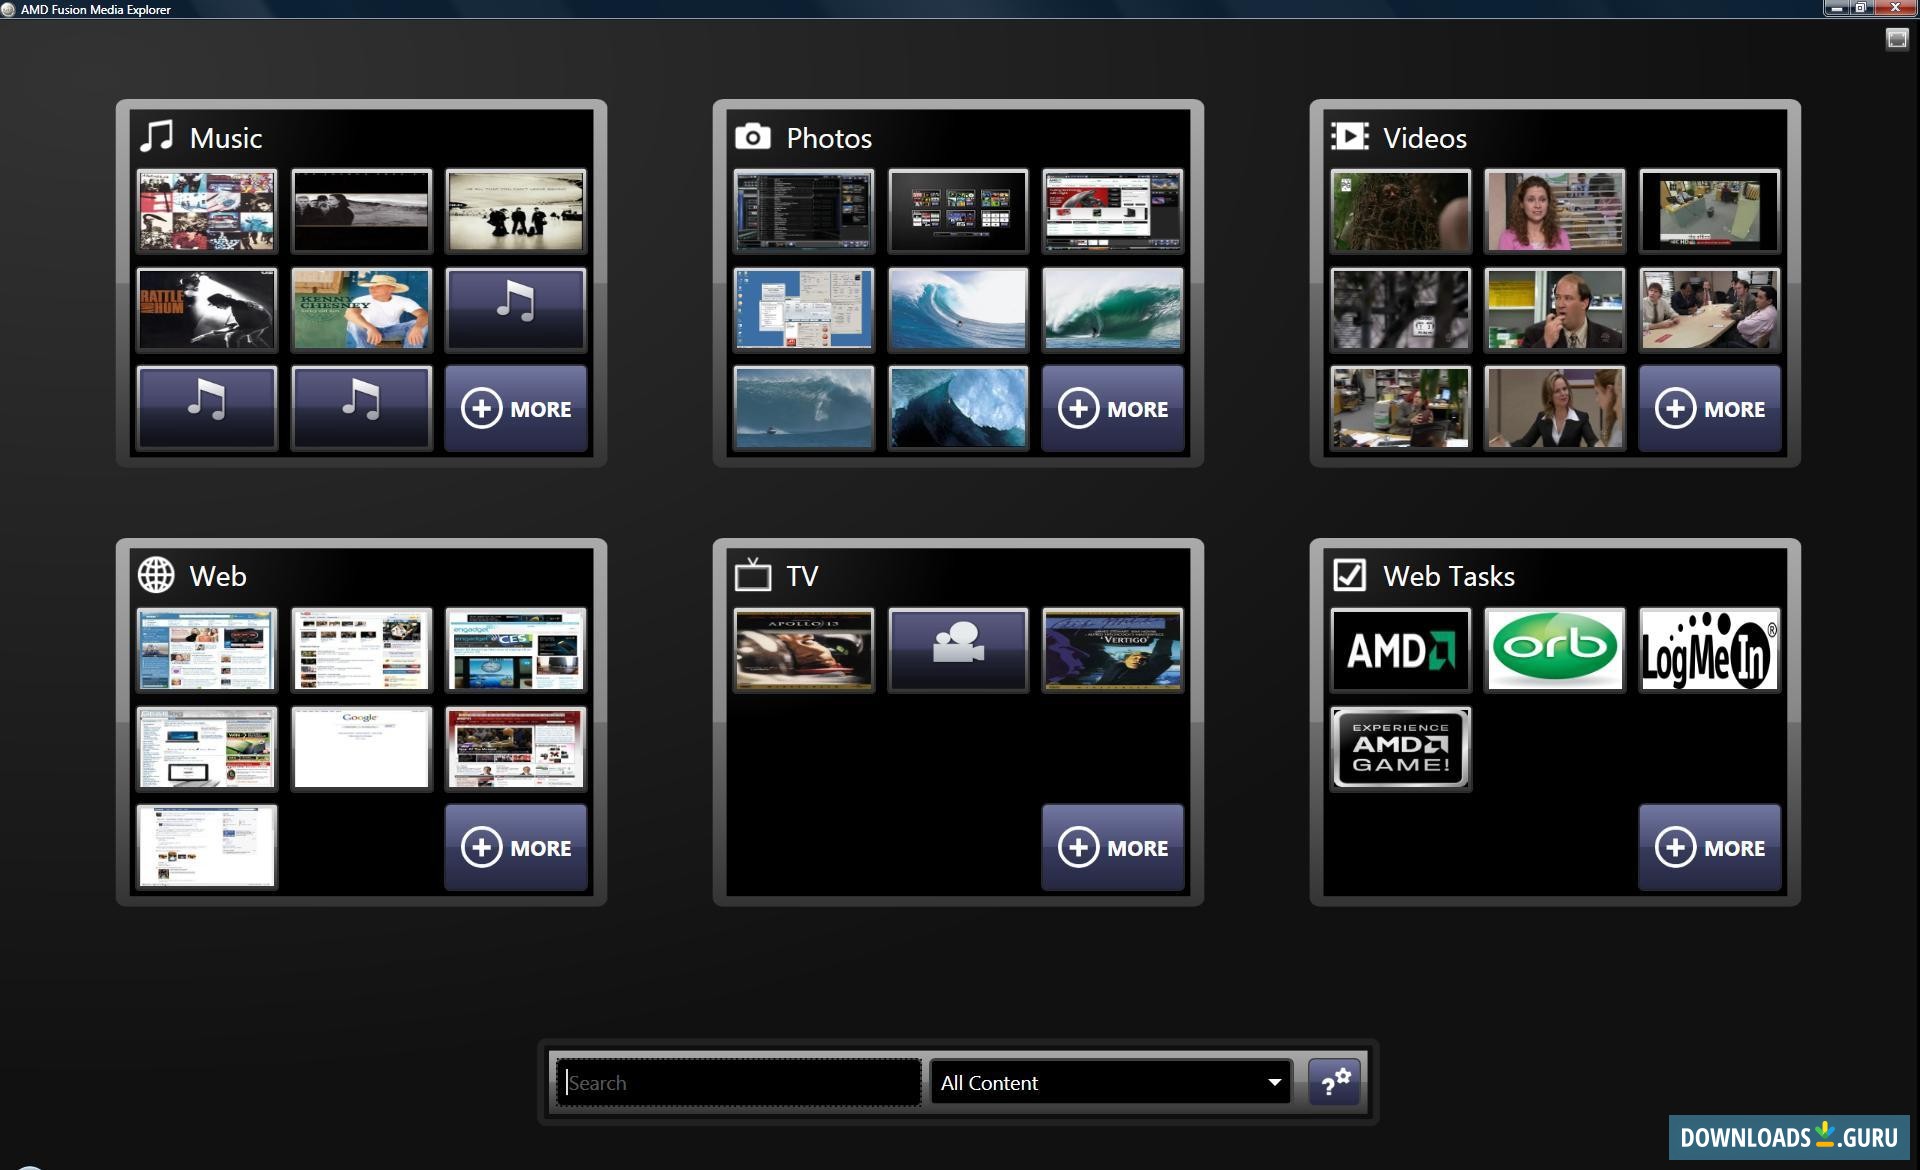1920x1170 pixels.
Task: Click inside the Search input field
Action: tap(738, 1082)
